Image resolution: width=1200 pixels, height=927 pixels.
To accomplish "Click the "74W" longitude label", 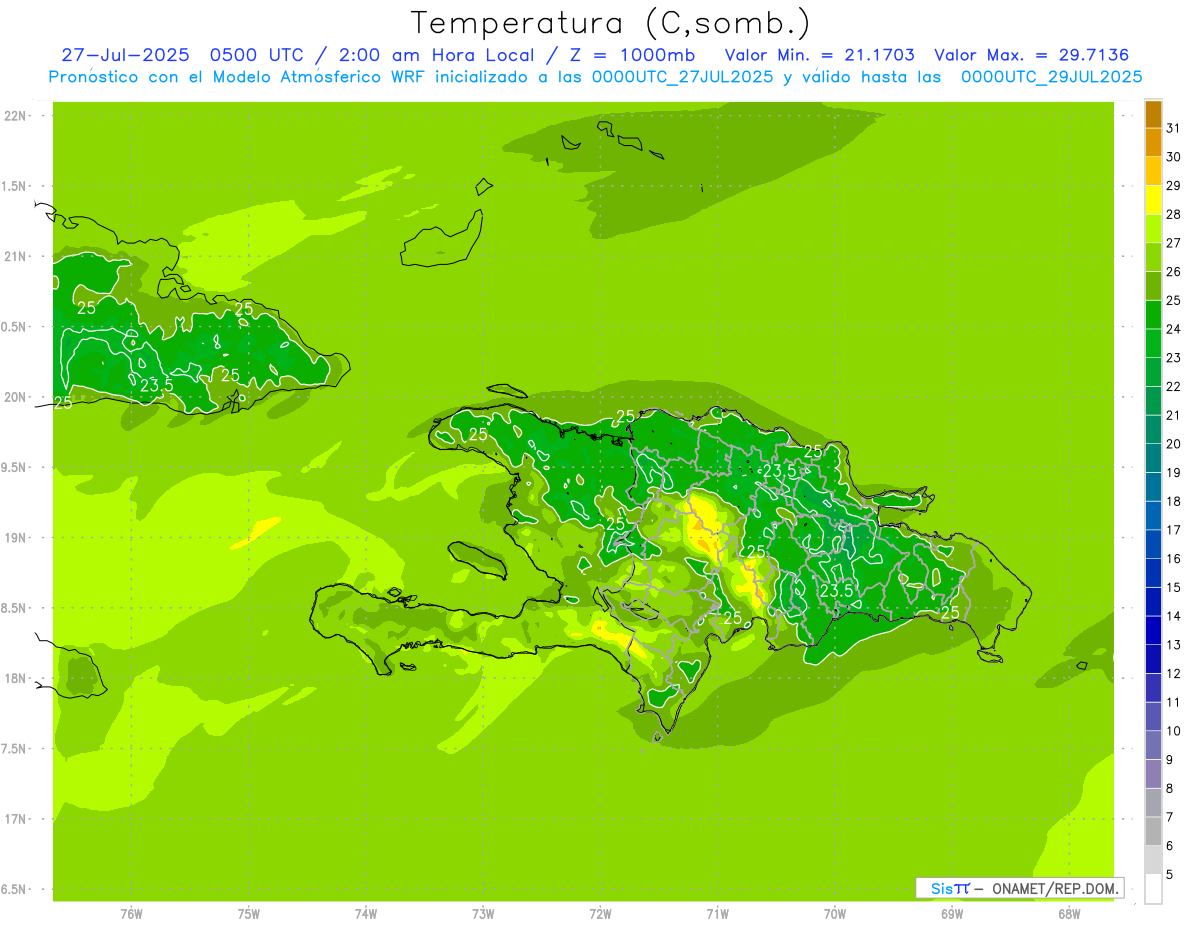I will click(365, 913).
